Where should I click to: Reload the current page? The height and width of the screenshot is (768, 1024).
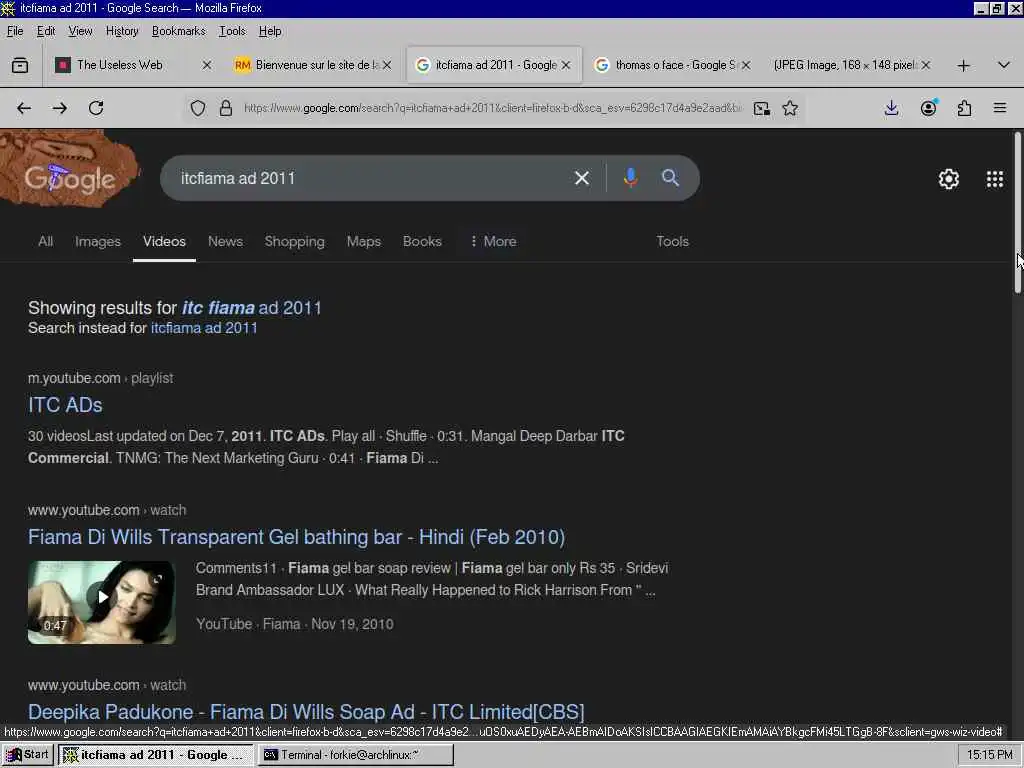96,108
